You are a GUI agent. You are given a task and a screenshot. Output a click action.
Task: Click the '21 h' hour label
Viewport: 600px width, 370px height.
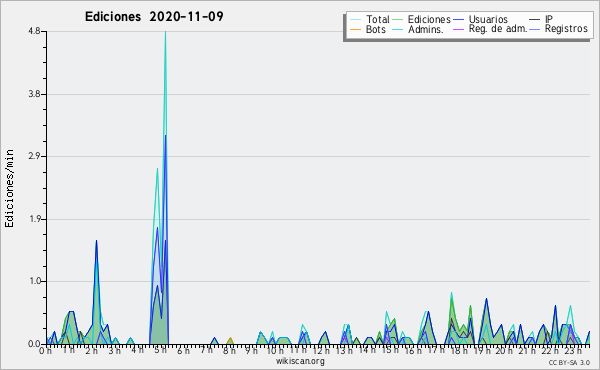pyautogui.click(x=527, y=350)
